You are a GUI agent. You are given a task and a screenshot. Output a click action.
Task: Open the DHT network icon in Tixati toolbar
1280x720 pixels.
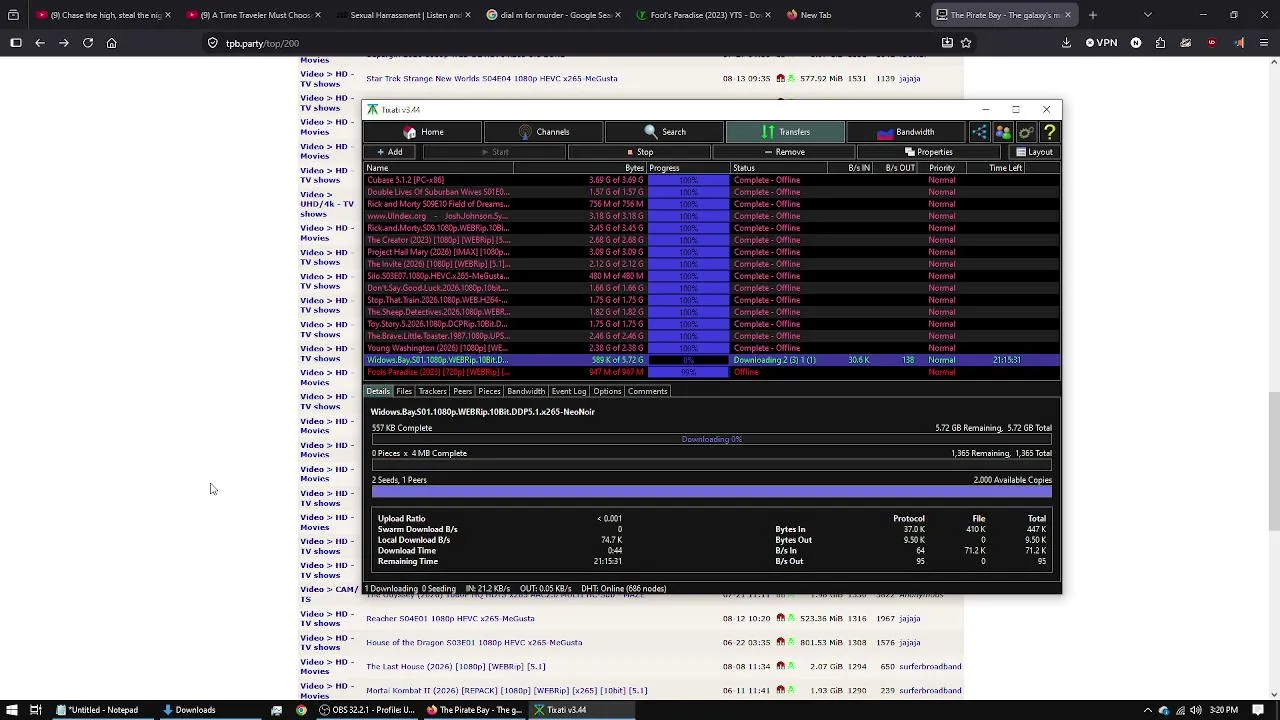(979, 132)
